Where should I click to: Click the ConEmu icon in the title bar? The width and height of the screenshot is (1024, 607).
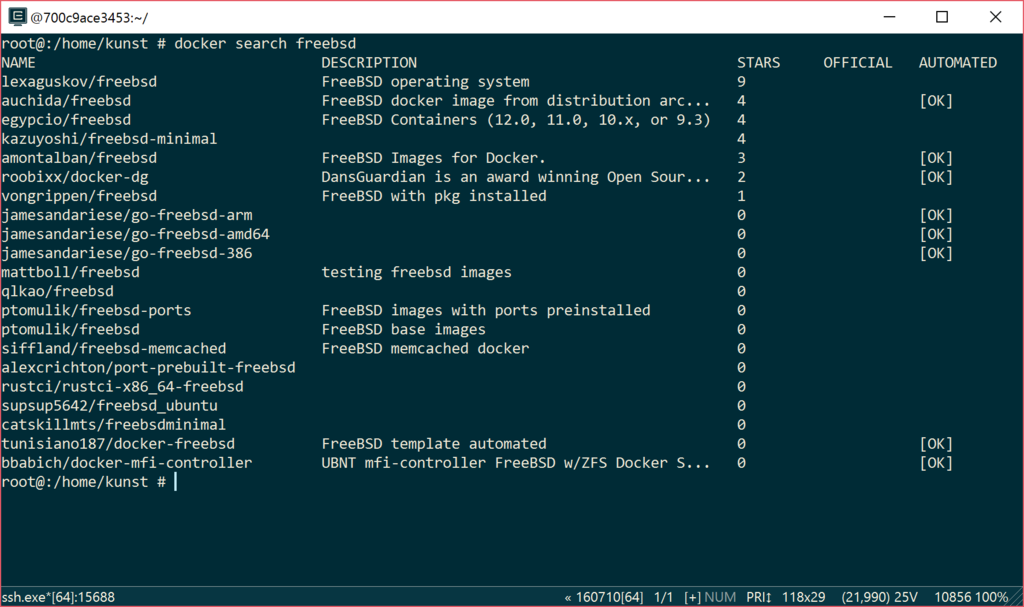point(13,17)
